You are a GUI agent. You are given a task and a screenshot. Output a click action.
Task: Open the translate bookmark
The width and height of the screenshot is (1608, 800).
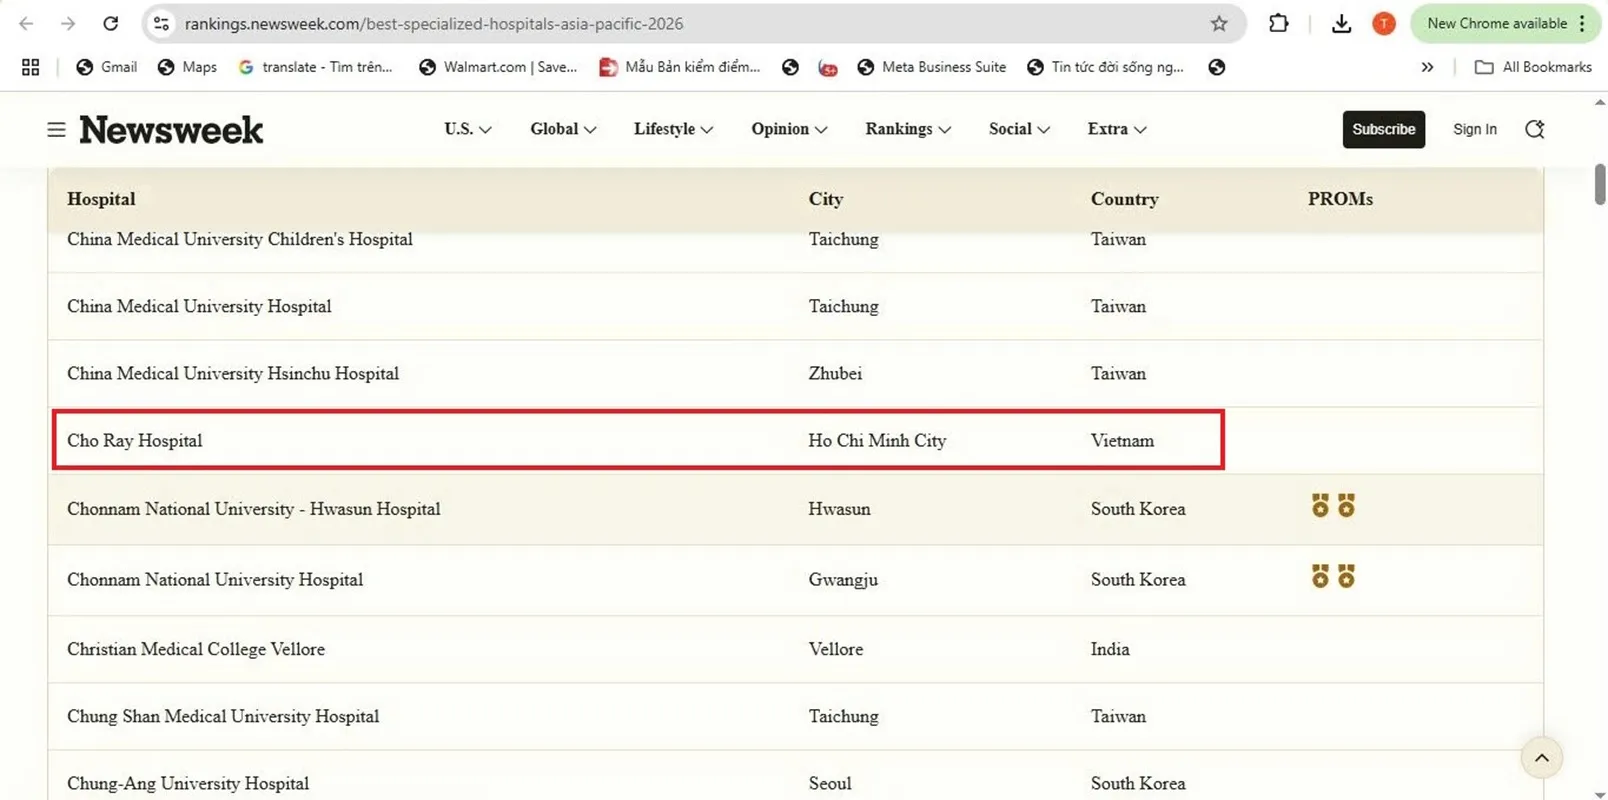tap(316, 67)
